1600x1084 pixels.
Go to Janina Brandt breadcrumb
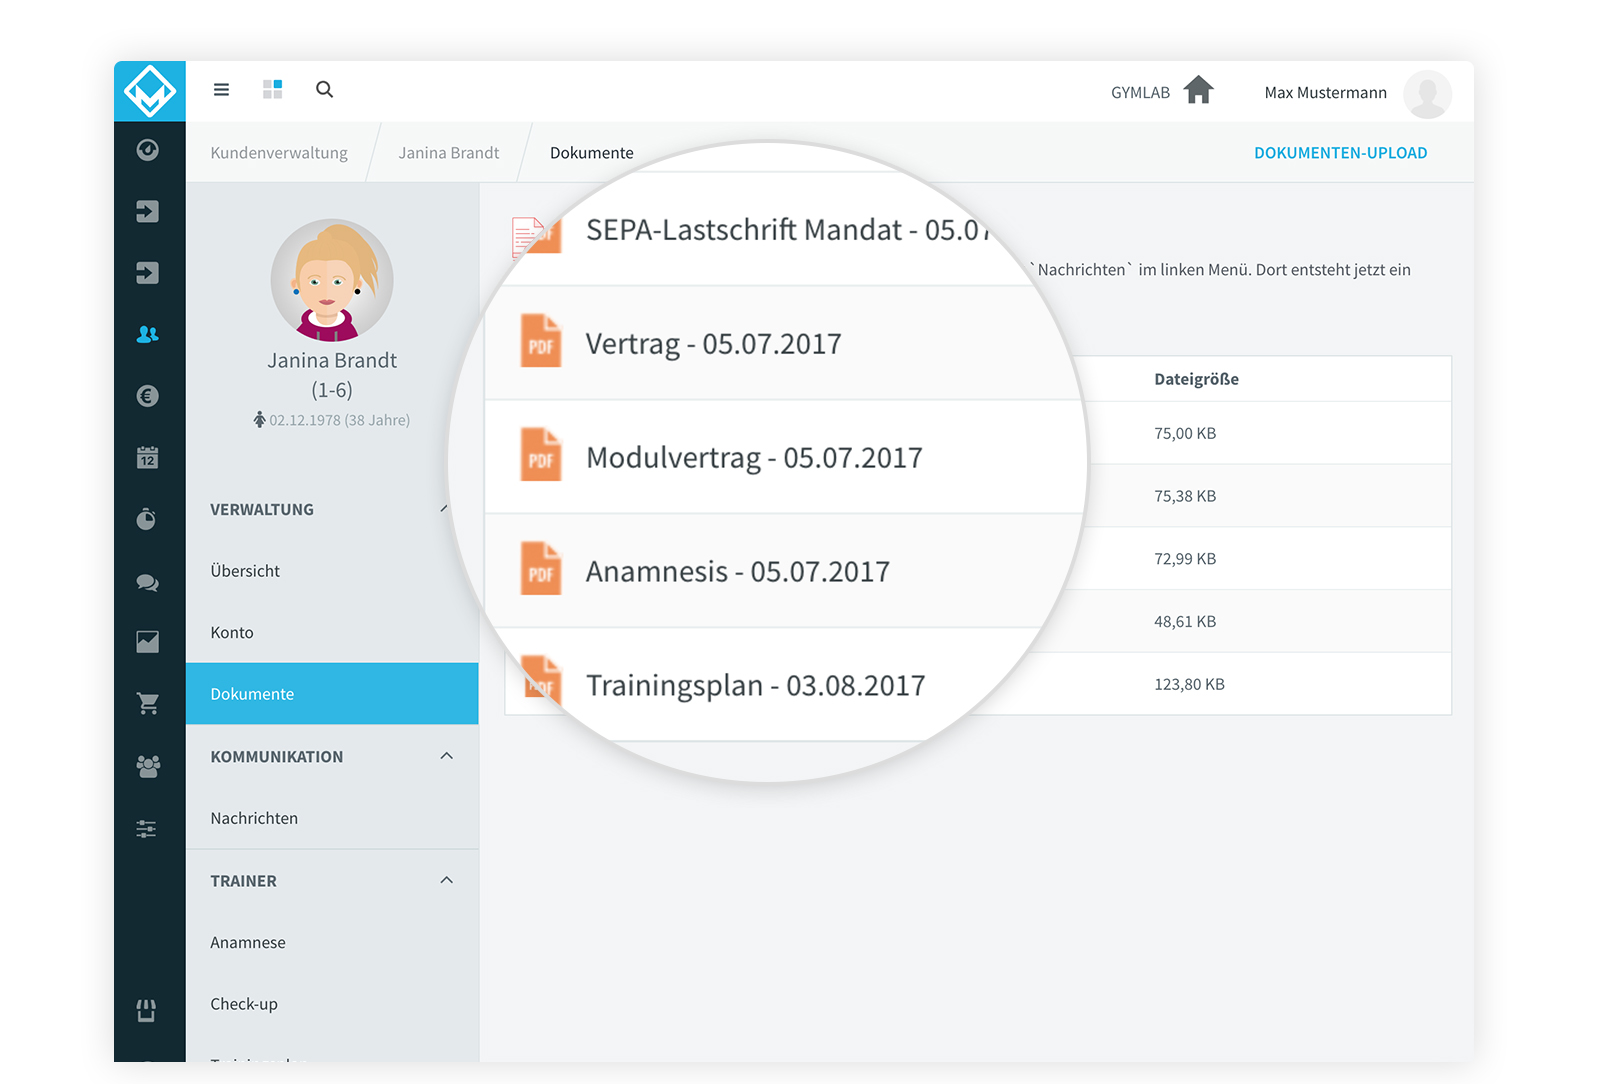449,153
